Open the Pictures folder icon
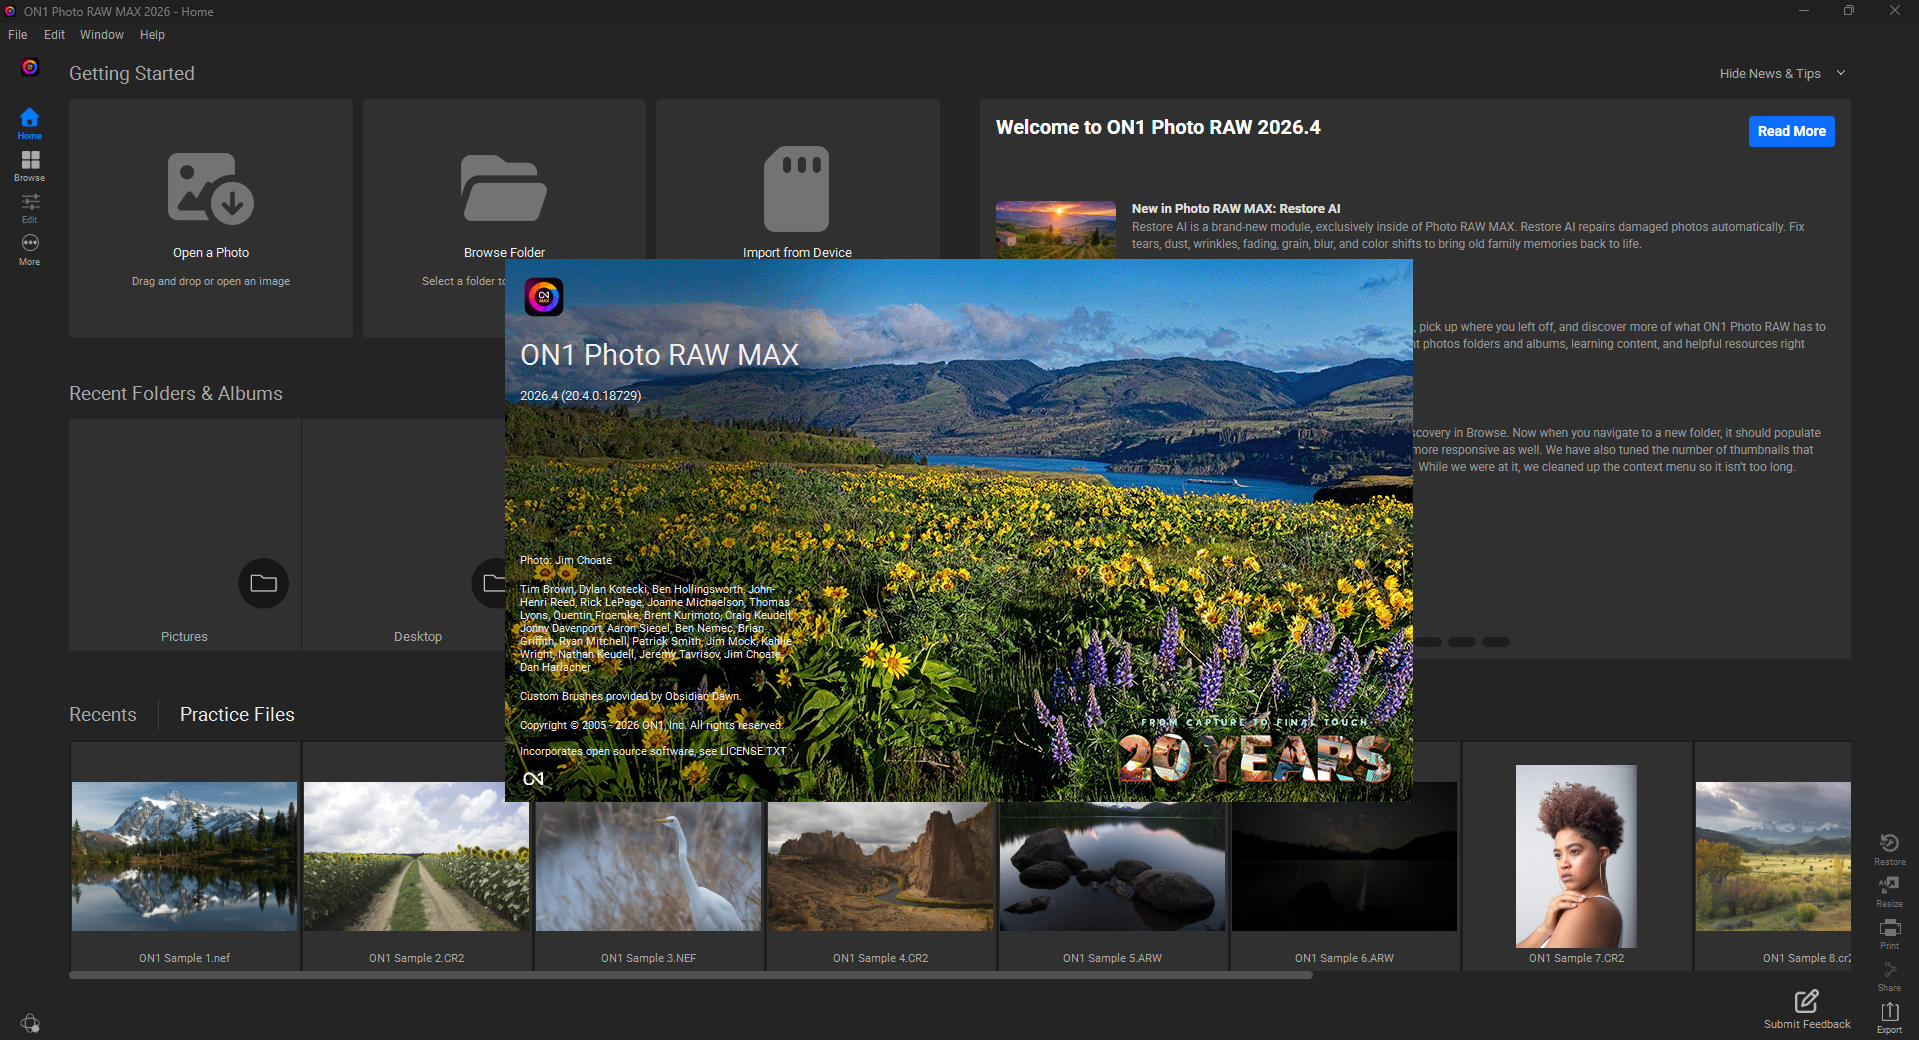The width and height of the screenshot is (1919, 1040). point(264,583)
